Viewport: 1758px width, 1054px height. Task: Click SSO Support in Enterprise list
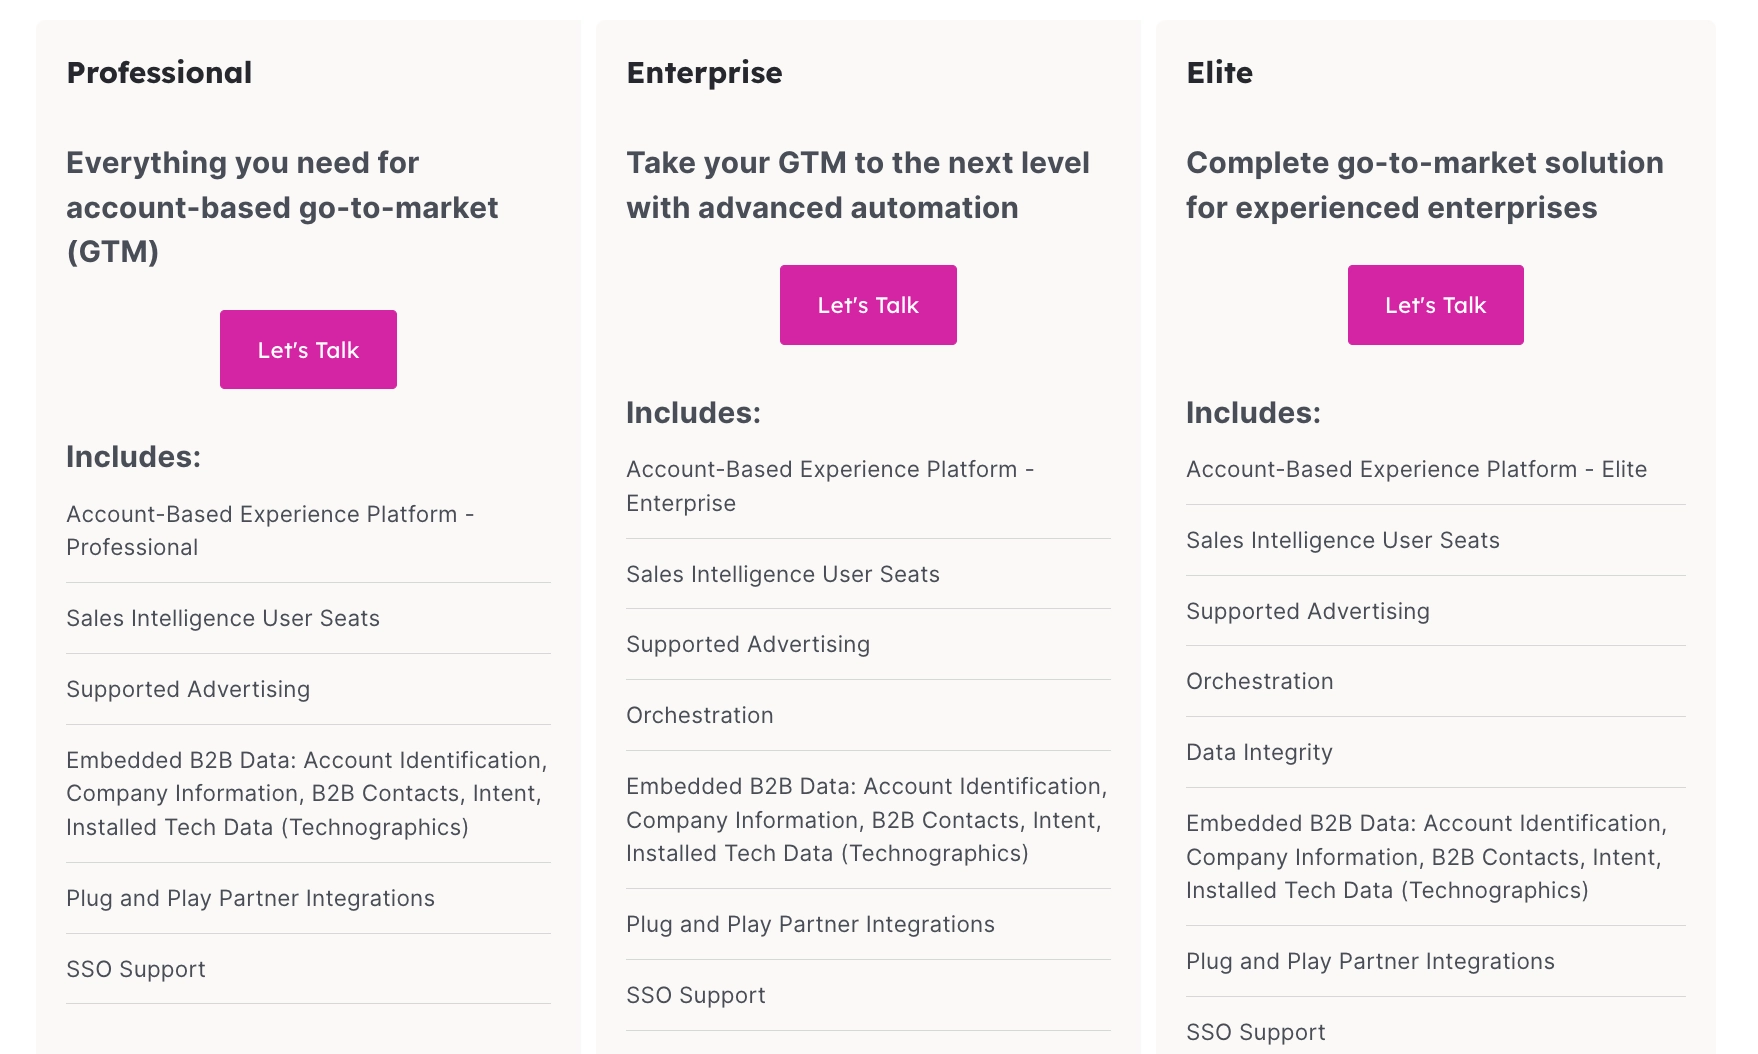[696, 995]
